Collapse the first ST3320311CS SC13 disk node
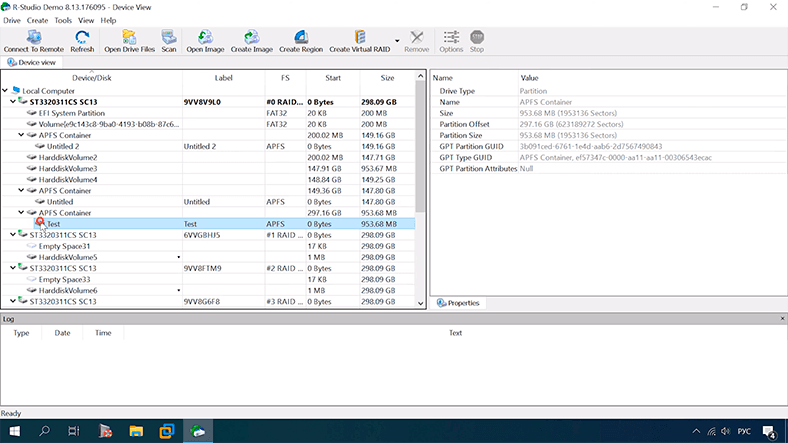The height and width of the screenshot is (443, 788). (12, 102)
